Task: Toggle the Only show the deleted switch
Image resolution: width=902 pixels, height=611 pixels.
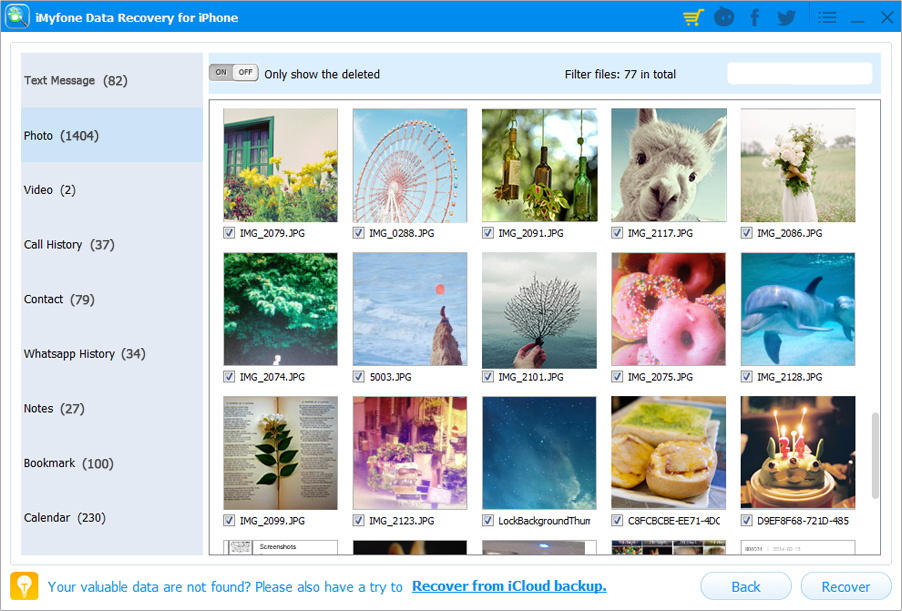Action: tap(233, 73)
